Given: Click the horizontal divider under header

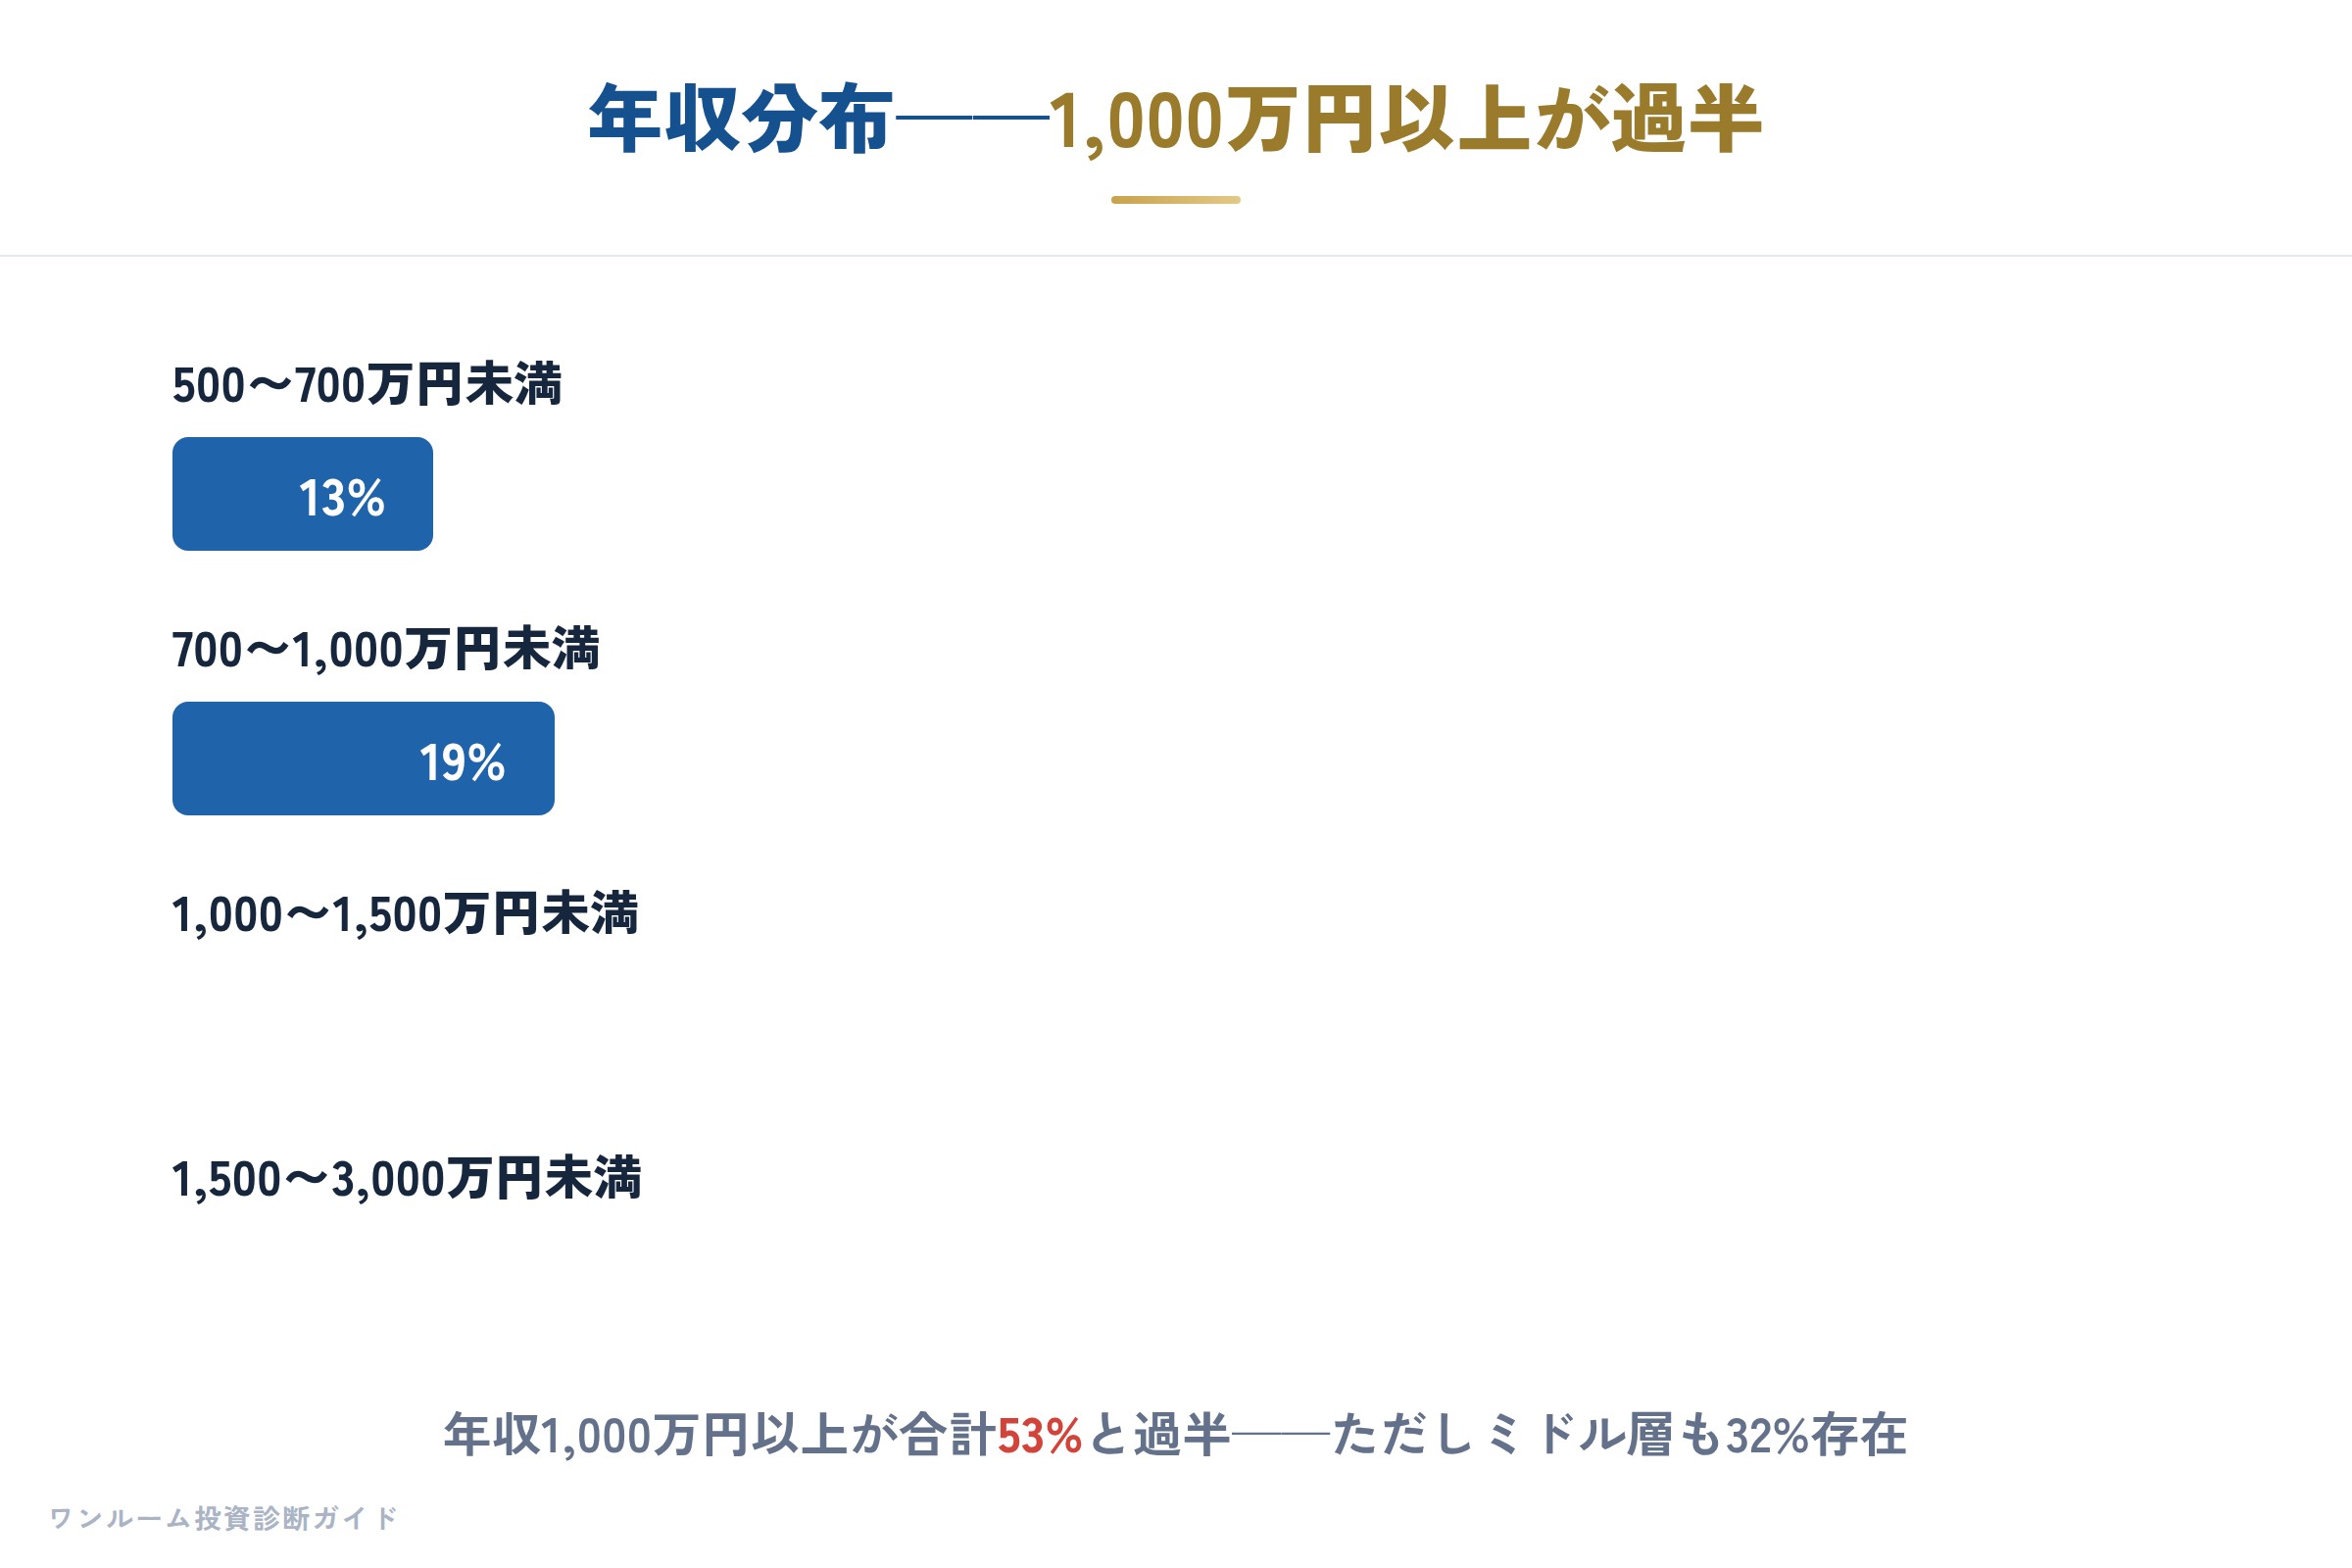Looking at the screenshot, I should [x=1176, y=256].
